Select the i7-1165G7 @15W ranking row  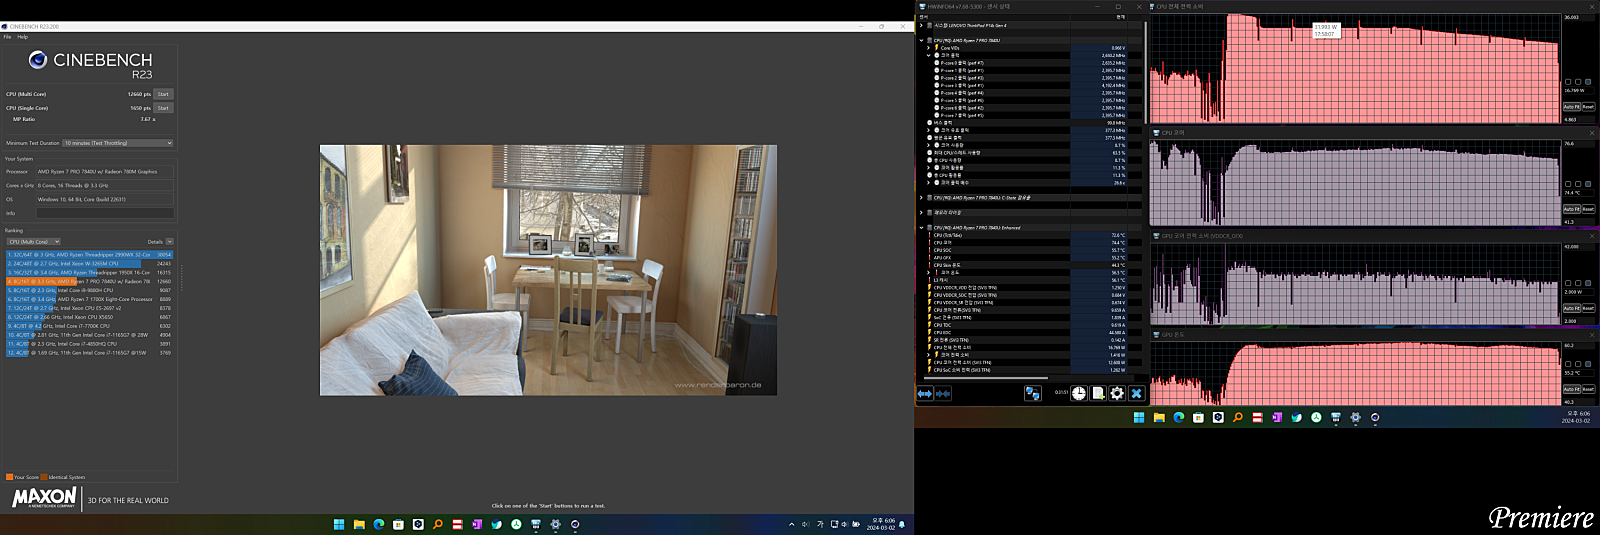click(89, 353)
